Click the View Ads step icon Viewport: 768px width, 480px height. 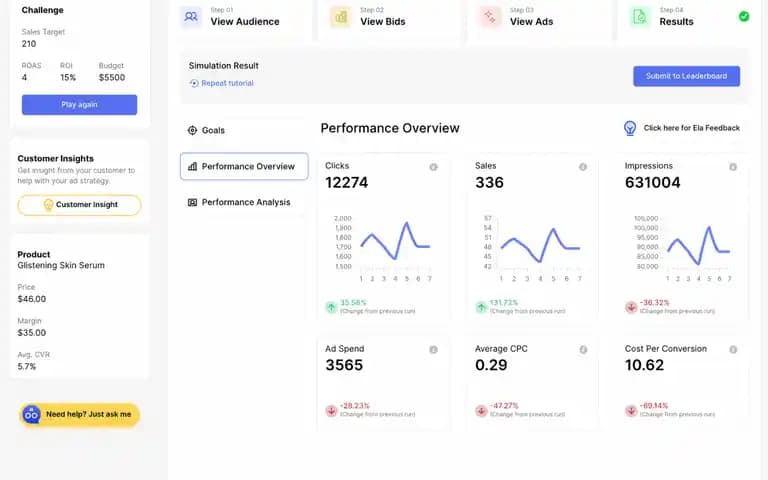(x=490, y=17)
